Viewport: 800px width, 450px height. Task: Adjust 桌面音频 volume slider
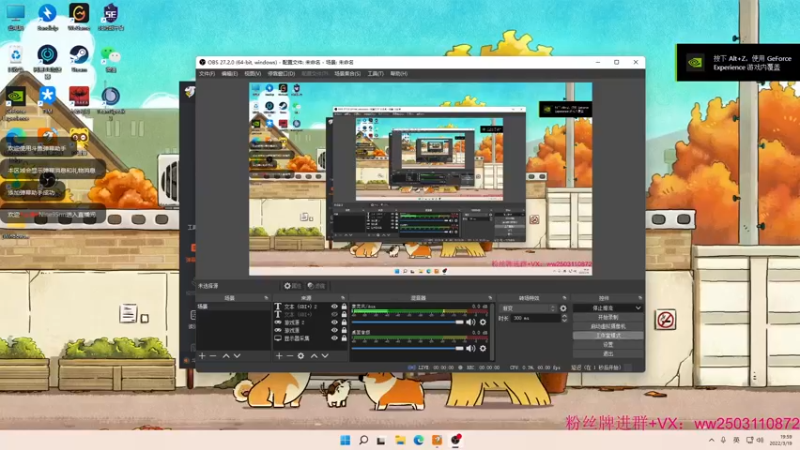pos(407,348)
